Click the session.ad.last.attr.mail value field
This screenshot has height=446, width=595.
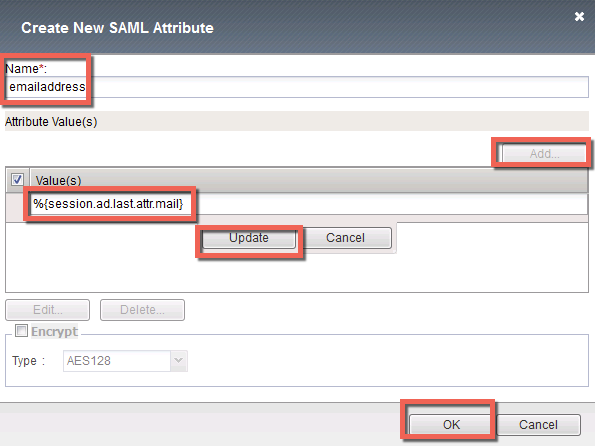[x=309, y=204]
